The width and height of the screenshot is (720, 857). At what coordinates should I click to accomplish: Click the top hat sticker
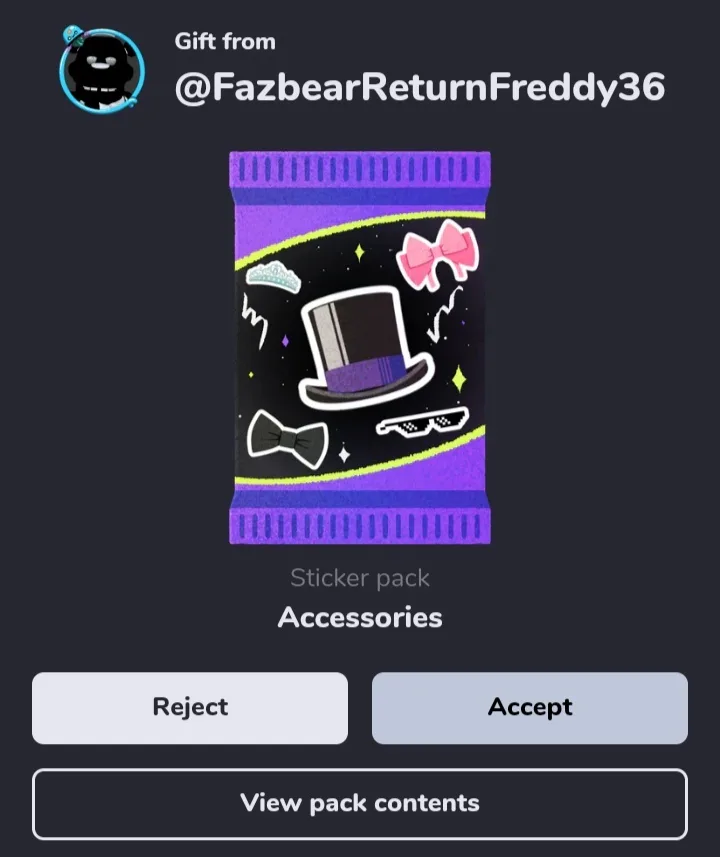tap(365, 348)
